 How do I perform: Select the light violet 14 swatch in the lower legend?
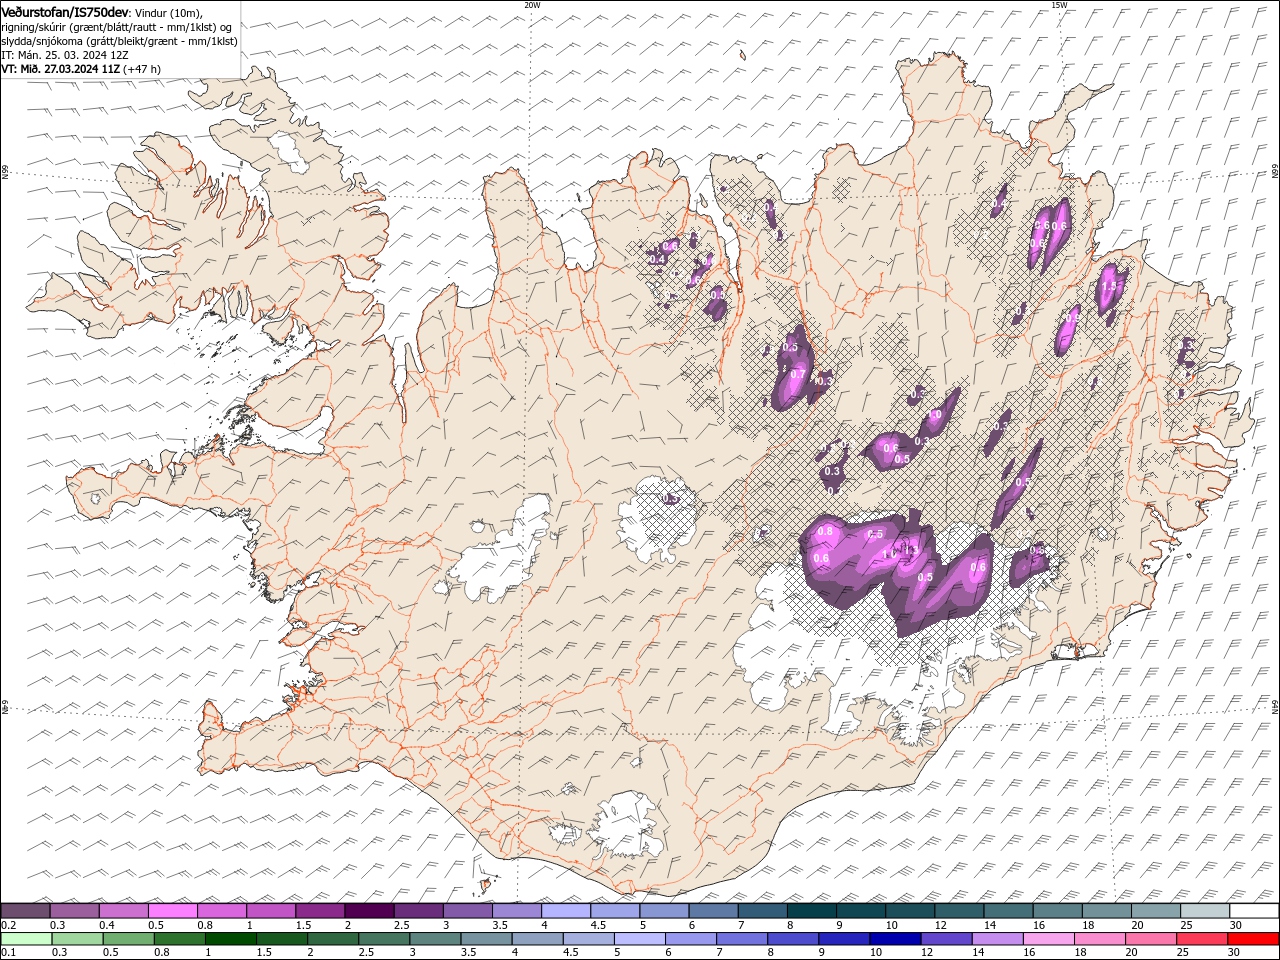(x=997, y=939)
